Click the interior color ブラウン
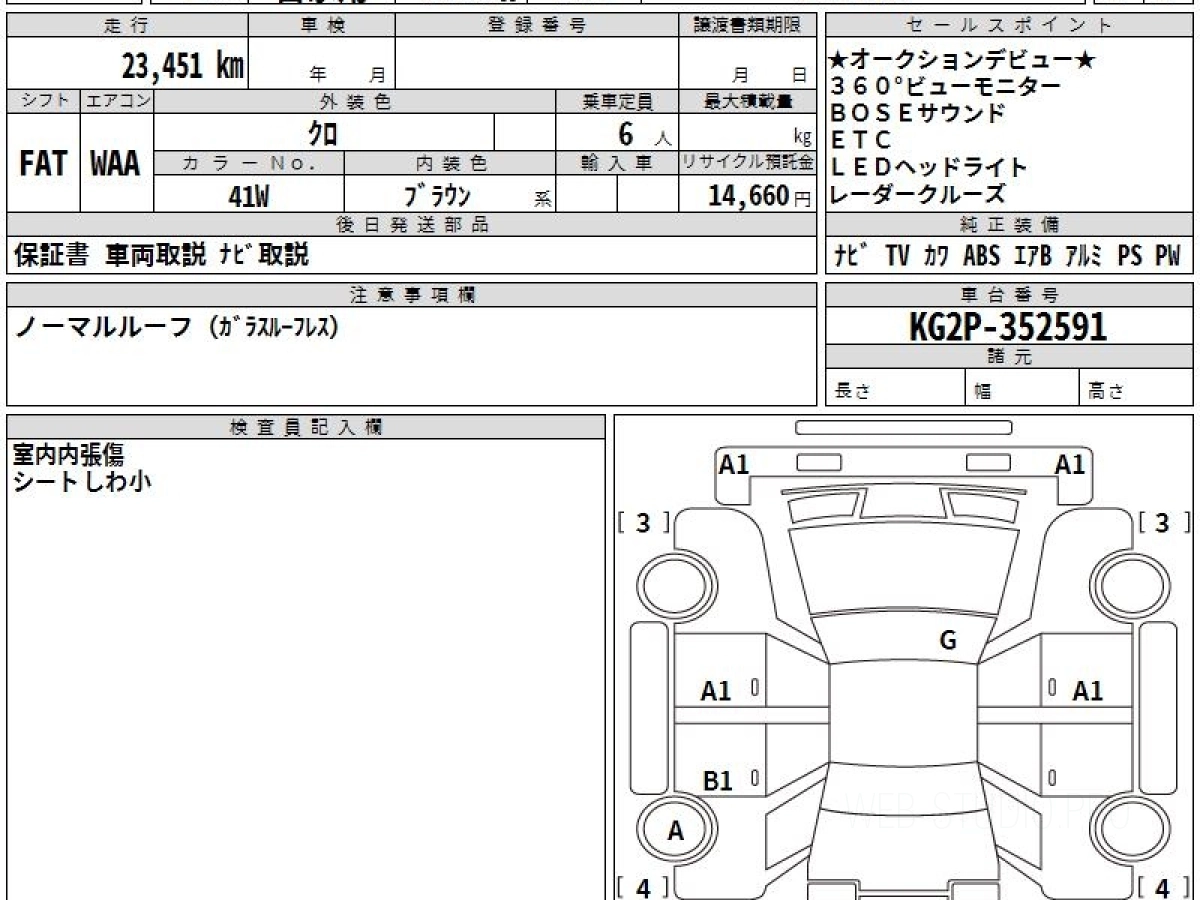The width and height of the screenshot is (1200, 900). [x=436, y=195]
